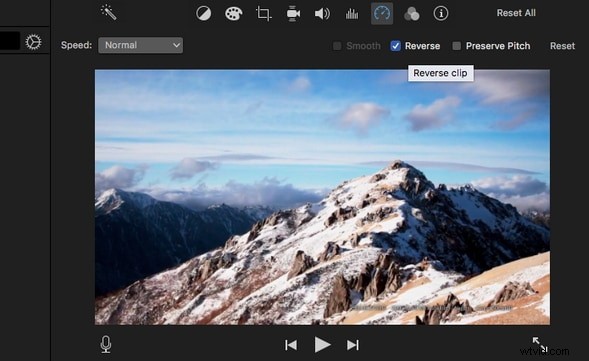589x361 pixels.
Task: Open the color balance tool
Action: click(204, 14)
